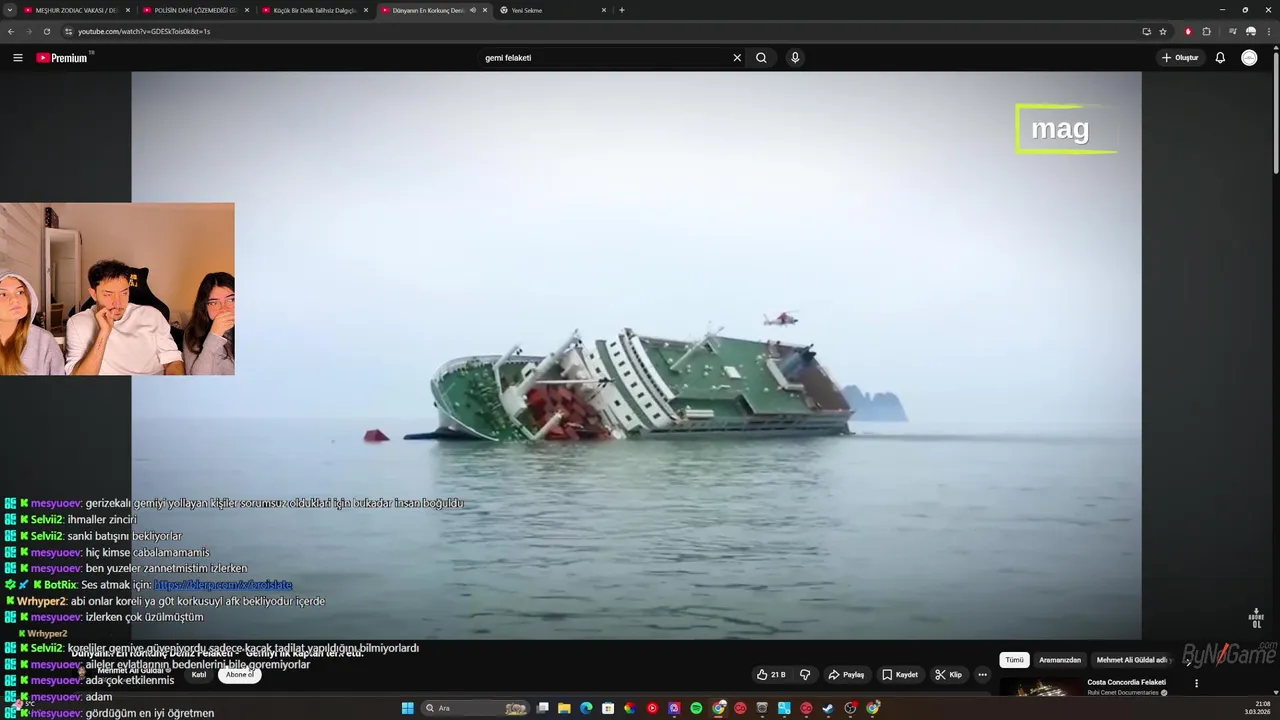The image size is (1280, 720).
Task: Open Chrome profile icon
Action: click(x=1250, y=31)
